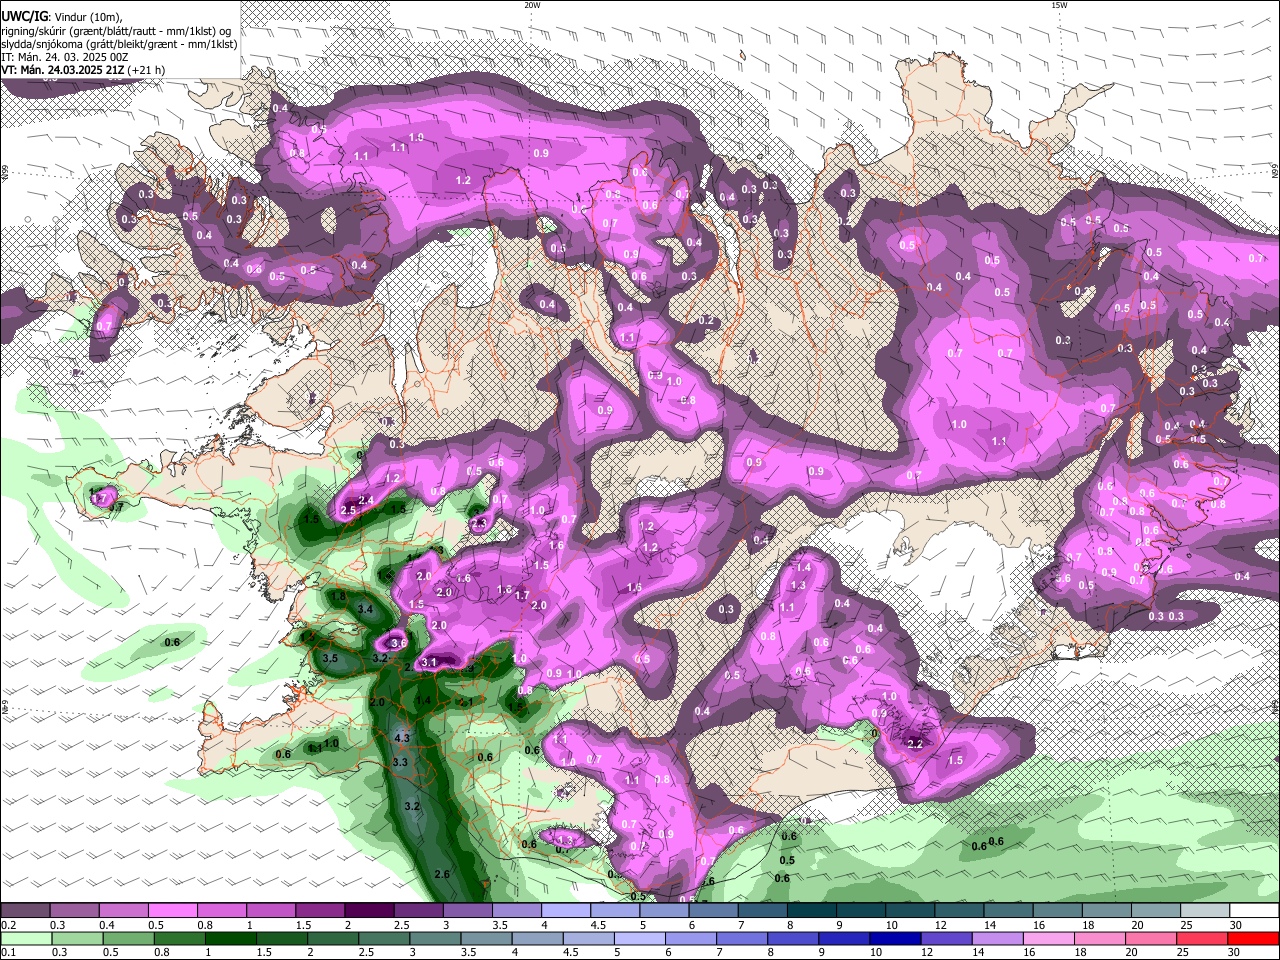
Task: Click the '0.1' label in the rain legend
Action: pos(7,953)
